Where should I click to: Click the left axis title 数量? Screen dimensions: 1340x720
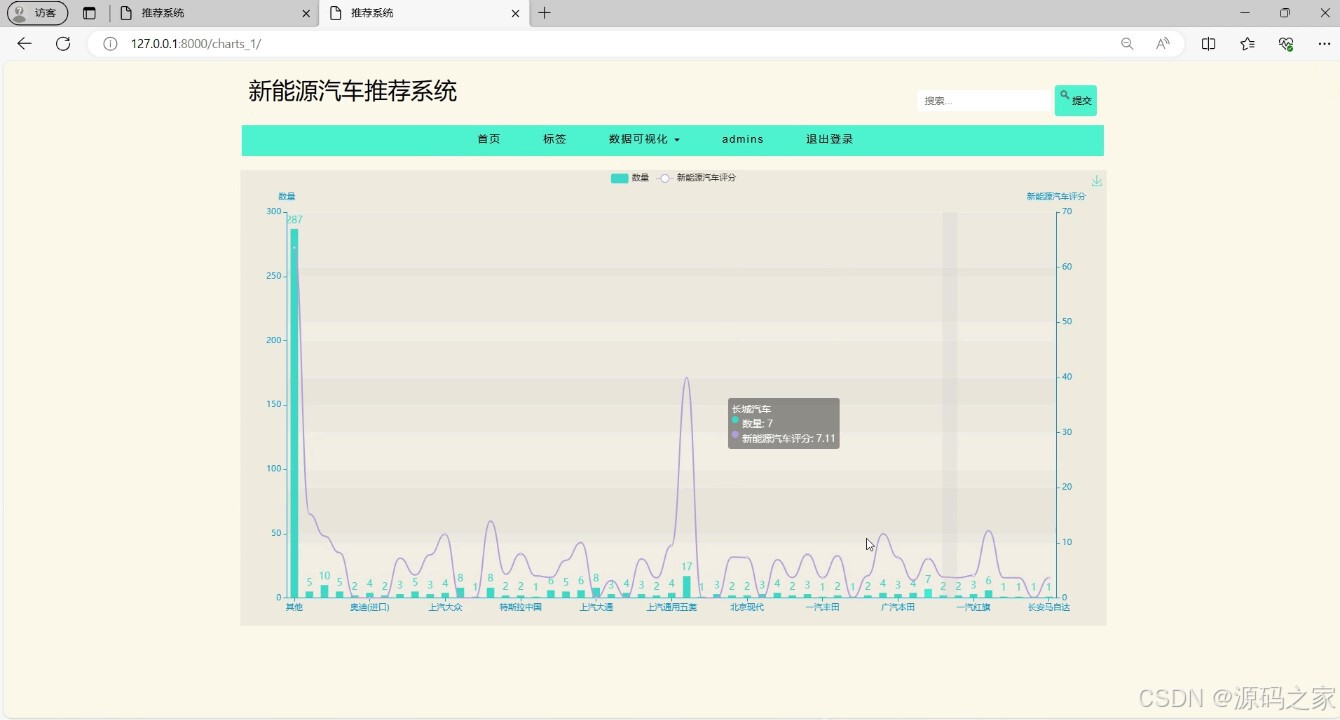click(287, 197)
